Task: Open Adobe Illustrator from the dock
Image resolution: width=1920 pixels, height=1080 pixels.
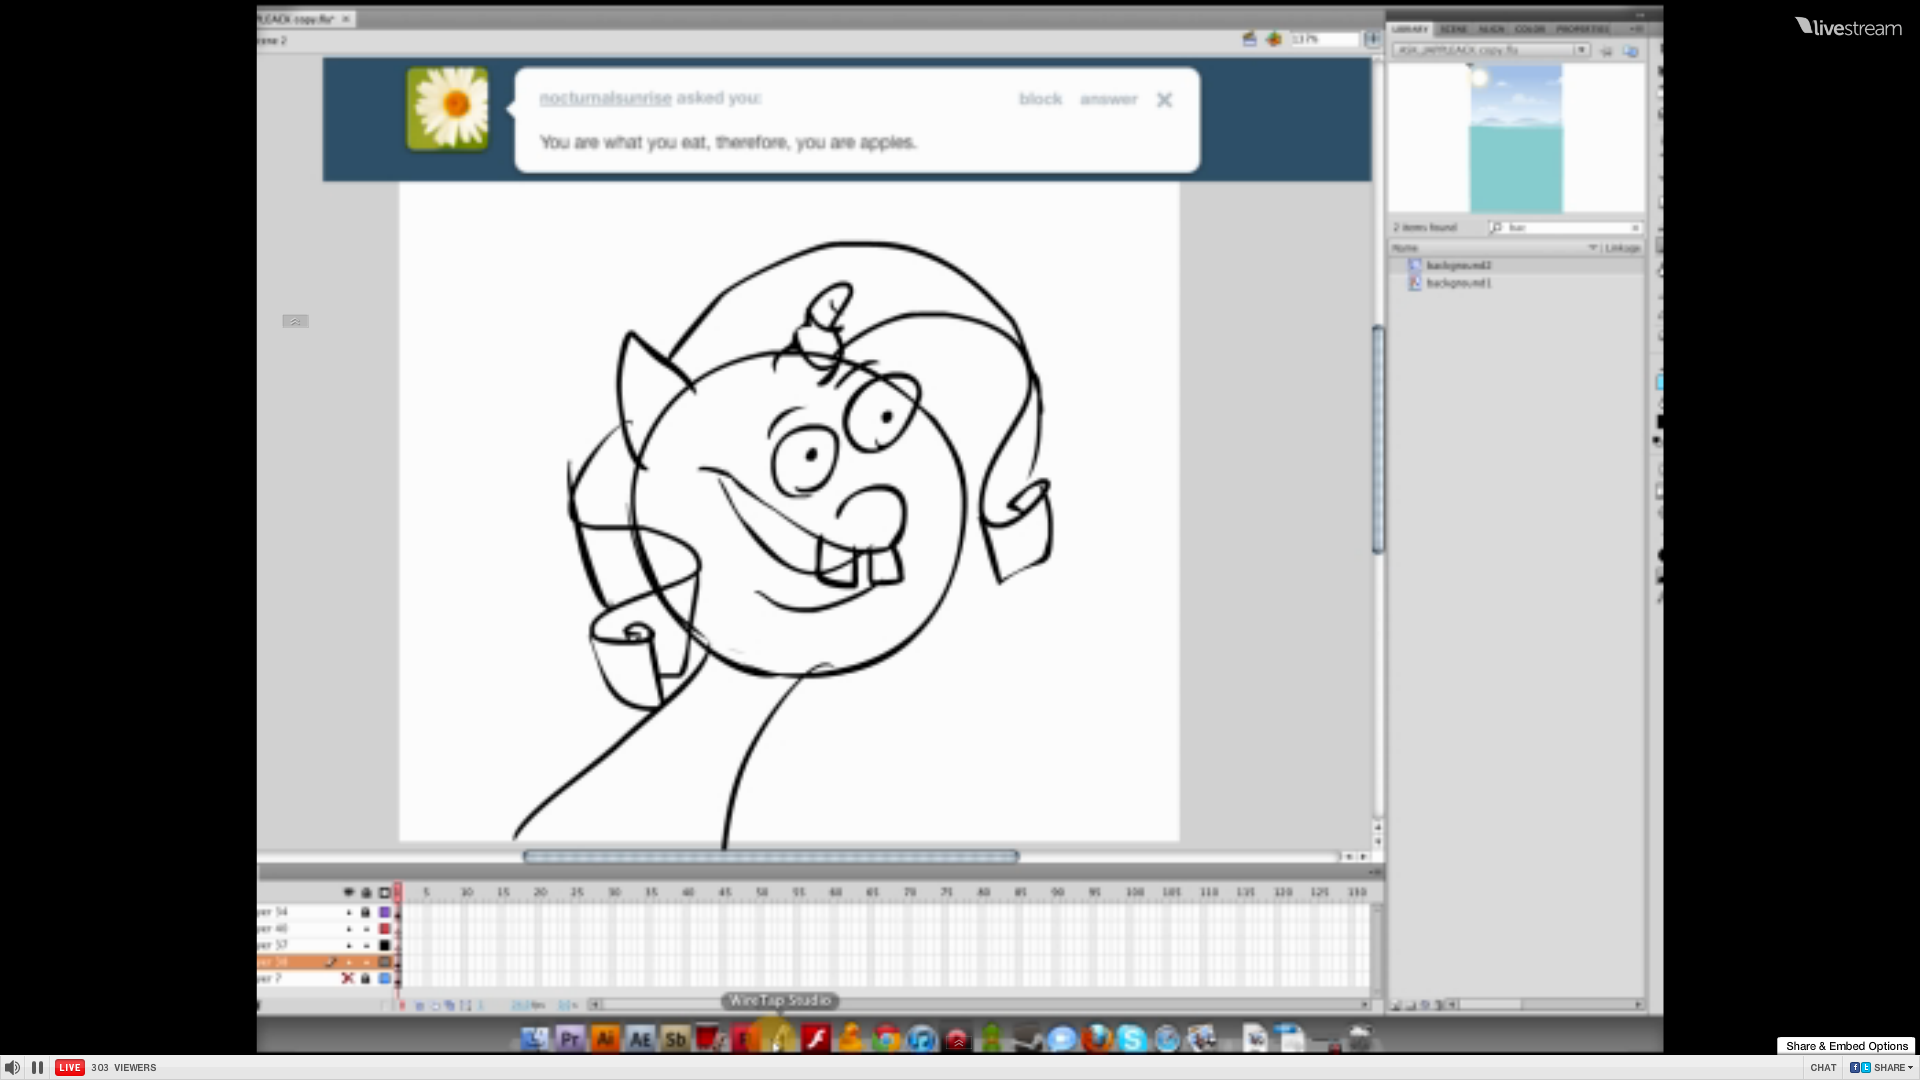Action: 605,1039
